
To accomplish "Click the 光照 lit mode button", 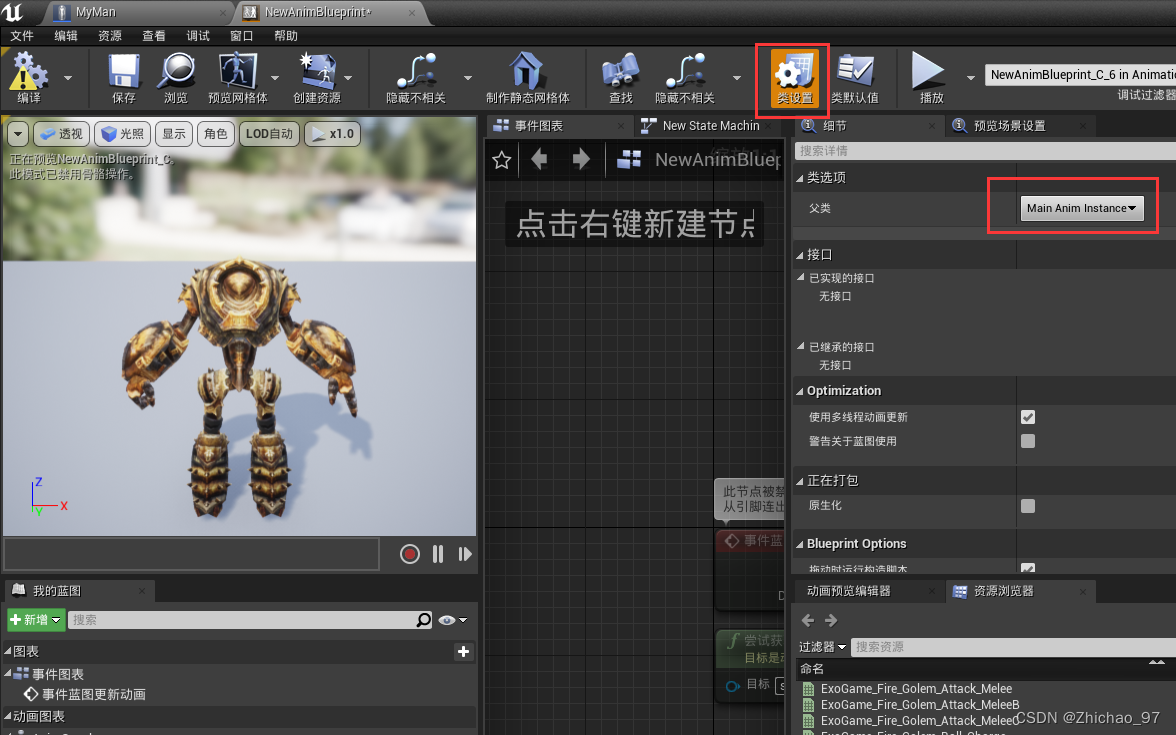I will click(x=122, y=134).
